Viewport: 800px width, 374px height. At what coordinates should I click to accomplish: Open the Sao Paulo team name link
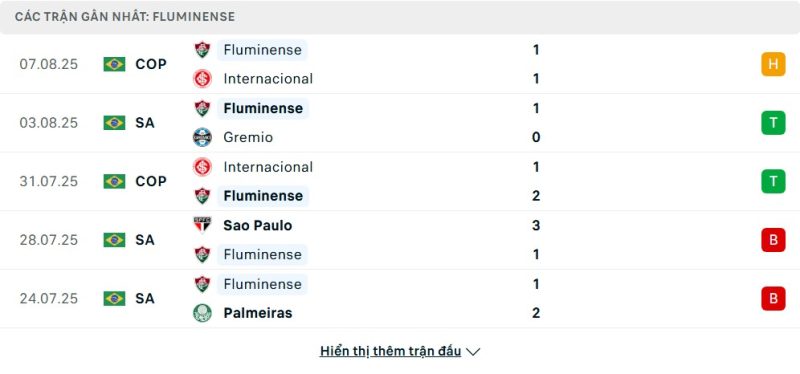(x=258, y=225)
